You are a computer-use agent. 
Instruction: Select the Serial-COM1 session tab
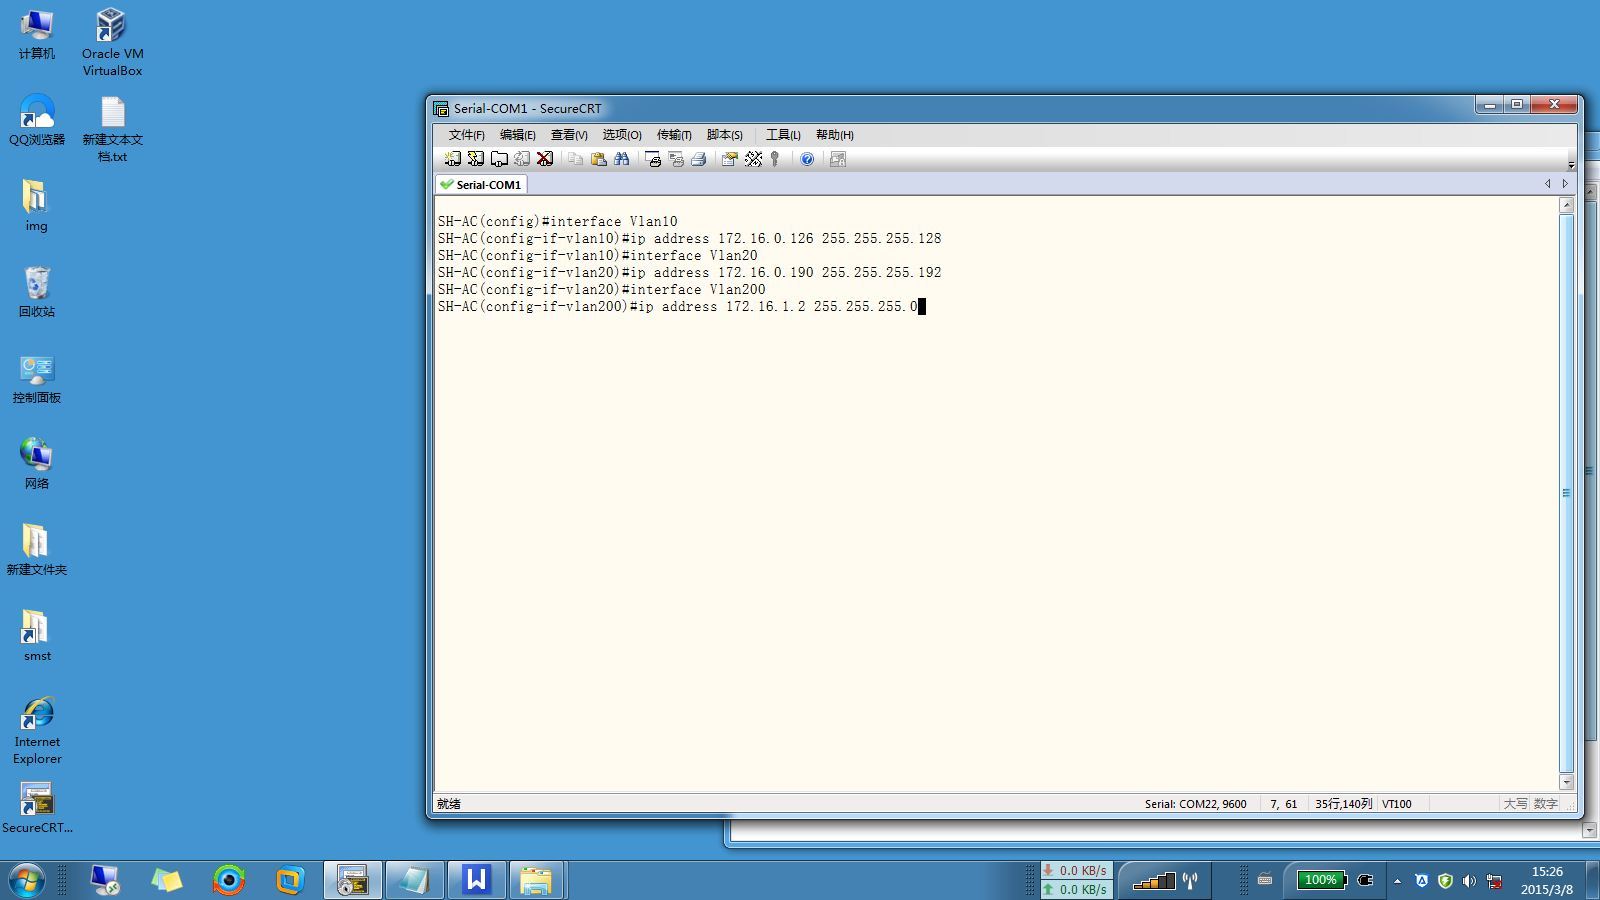[481, 184]
